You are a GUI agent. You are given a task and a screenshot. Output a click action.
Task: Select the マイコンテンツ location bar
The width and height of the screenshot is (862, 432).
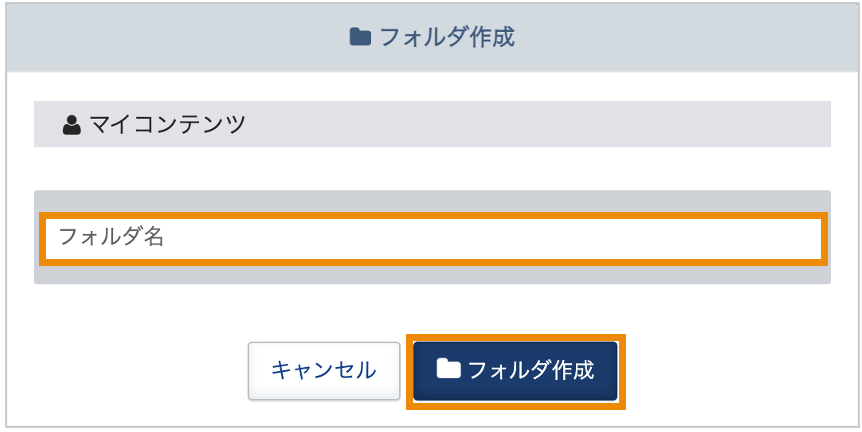pyautogui.click(x=432, y=124)
